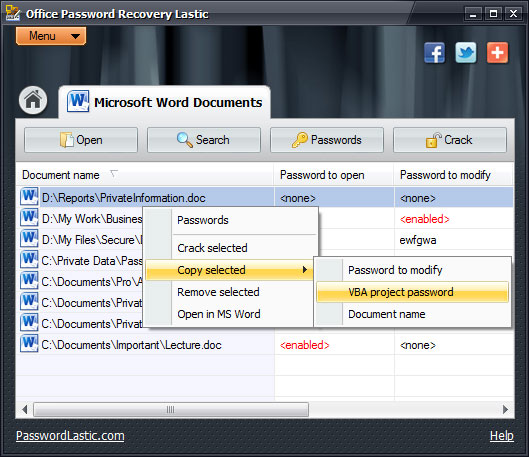Viewport: 529px width, 457px height.
Task: Choose Crack selected in context menu
Action: click(231, 248)
